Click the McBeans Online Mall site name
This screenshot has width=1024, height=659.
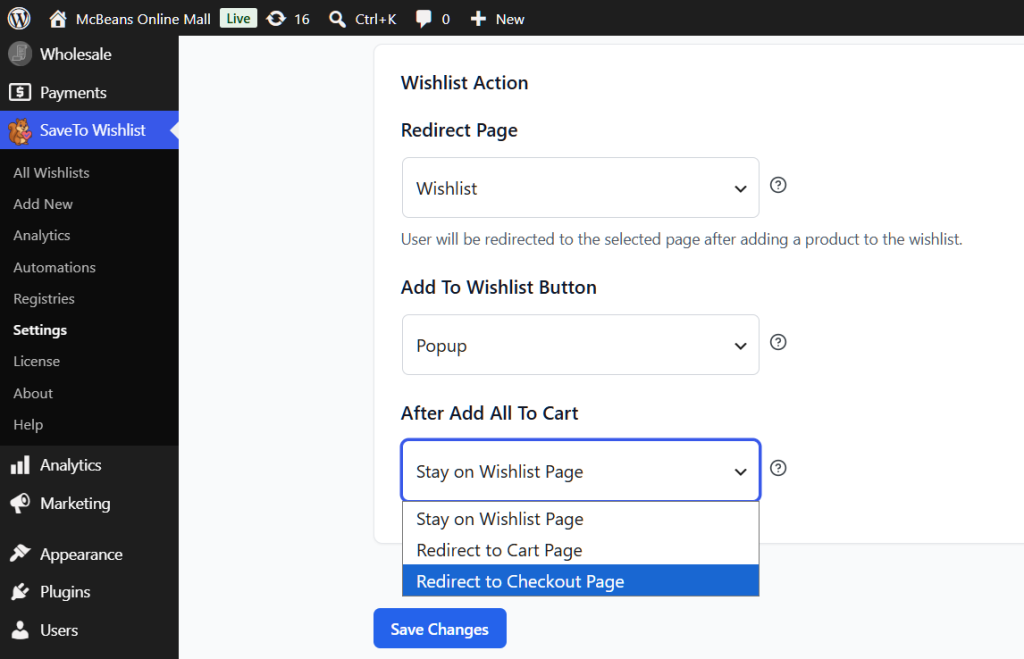[x=143, y=19]
